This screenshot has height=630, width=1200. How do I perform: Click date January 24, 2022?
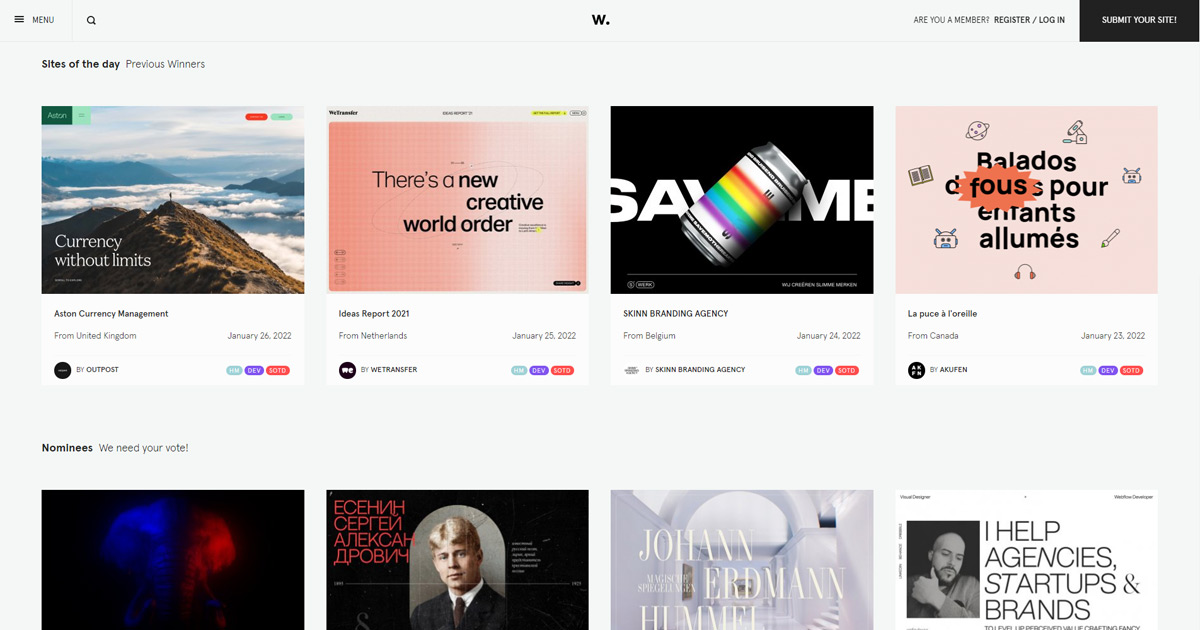pos(828,336)
